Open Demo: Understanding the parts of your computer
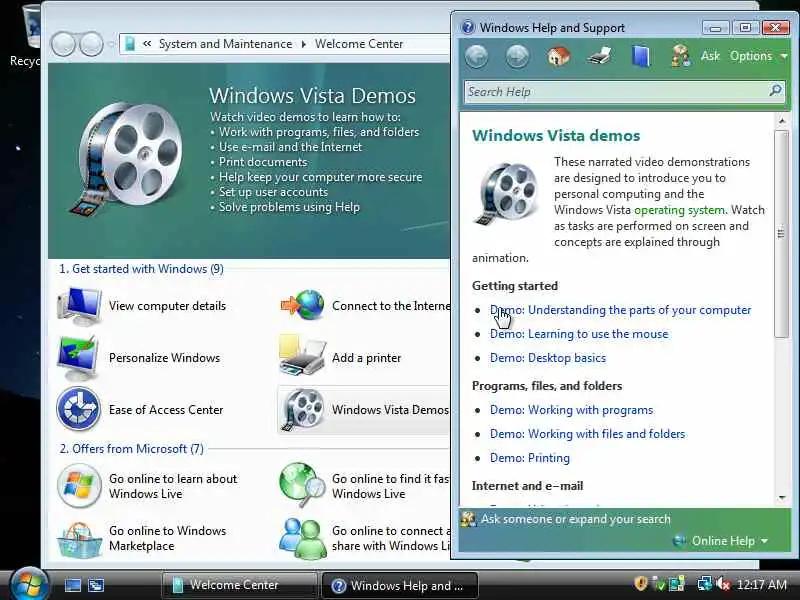This screenshot has width=800, height=600. tap(620, 310)
